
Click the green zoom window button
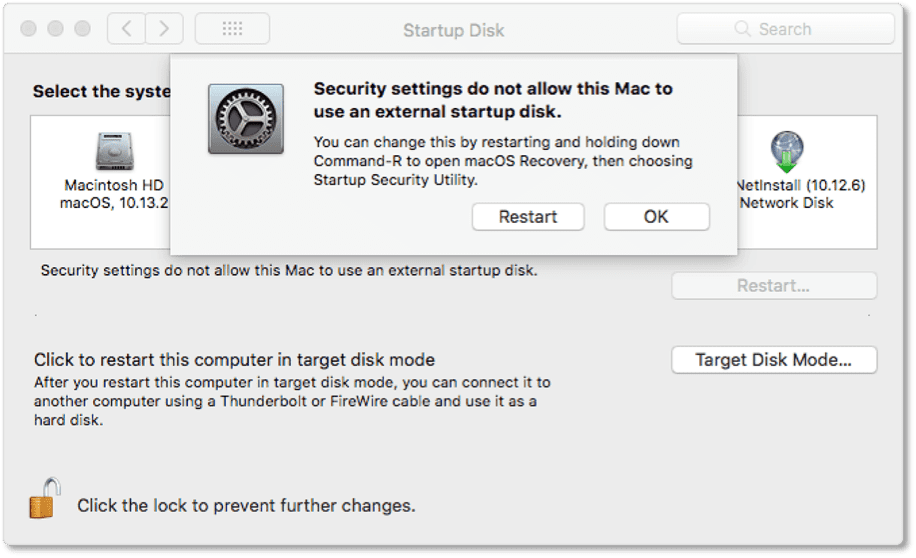(x=82, y=29)
